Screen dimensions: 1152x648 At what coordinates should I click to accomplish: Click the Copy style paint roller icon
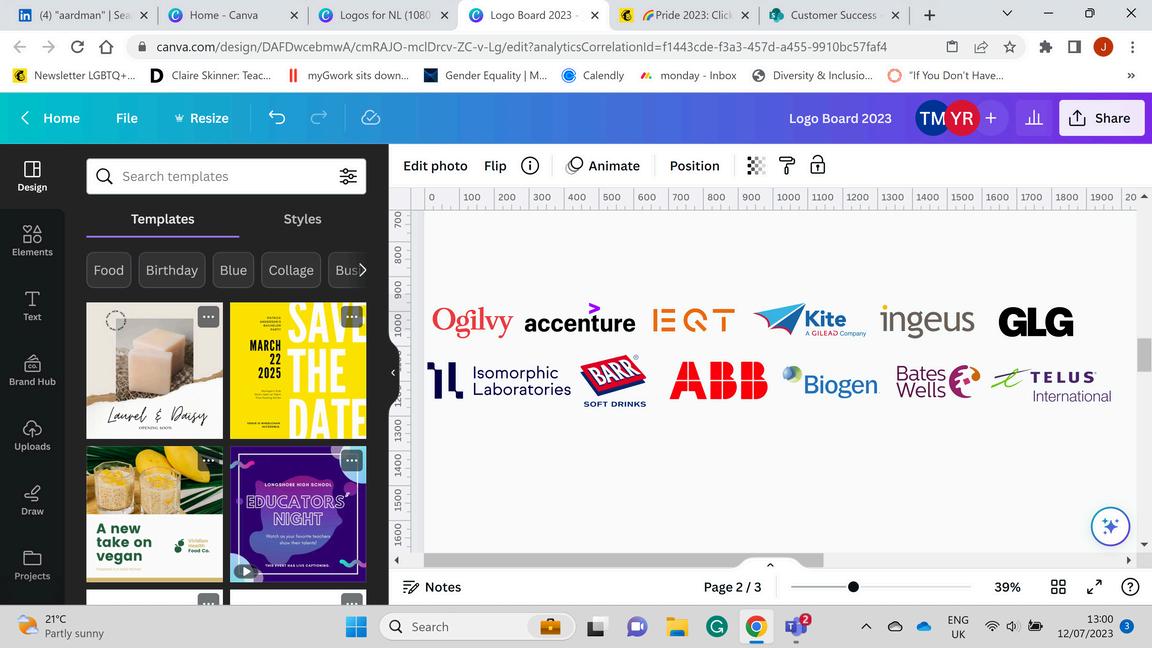point(787,166)
